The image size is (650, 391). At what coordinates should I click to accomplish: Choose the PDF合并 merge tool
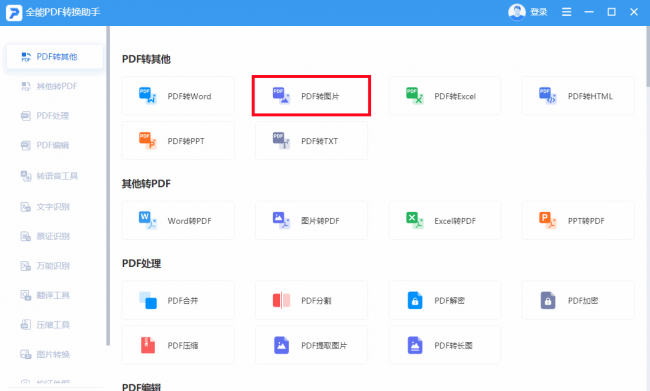(178, 300)
